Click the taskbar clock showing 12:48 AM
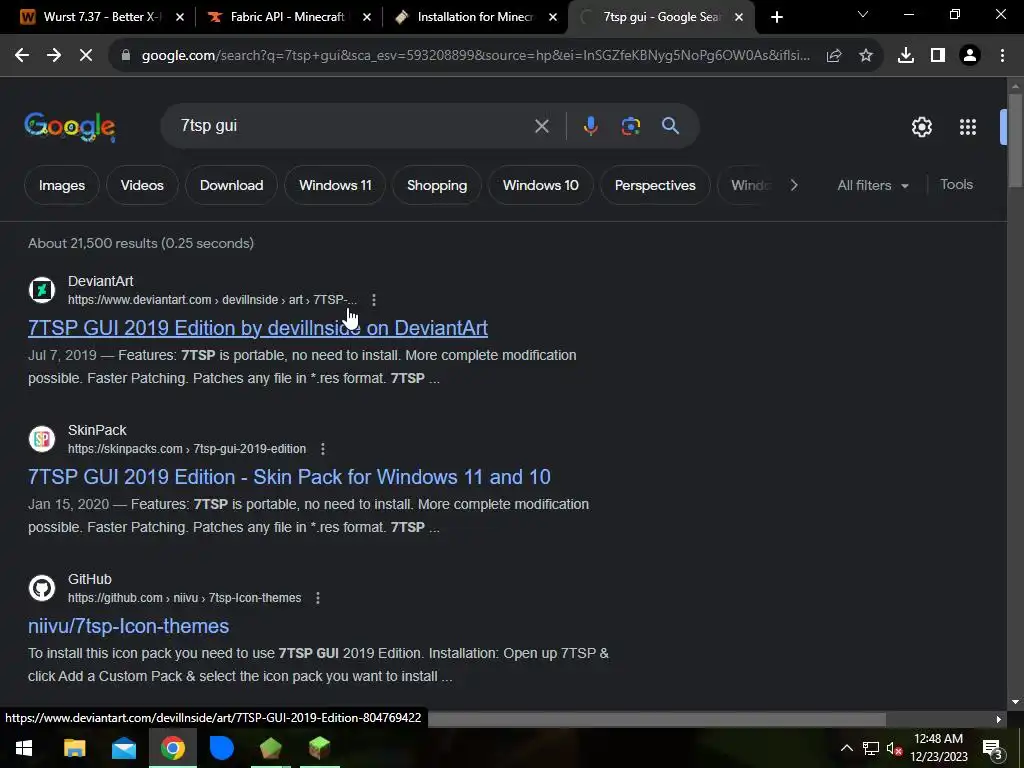This screenshot has width=1024, height=768. 938,748
